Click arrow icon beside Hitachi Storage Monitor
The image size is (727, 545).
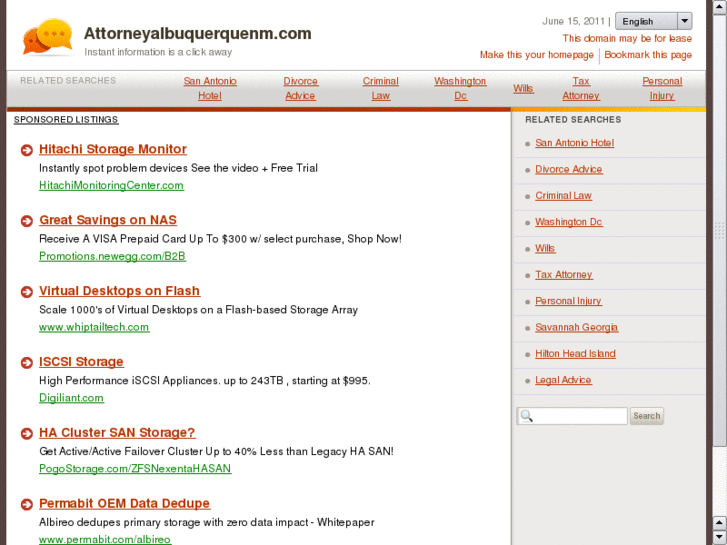click(x=27, y=150)
